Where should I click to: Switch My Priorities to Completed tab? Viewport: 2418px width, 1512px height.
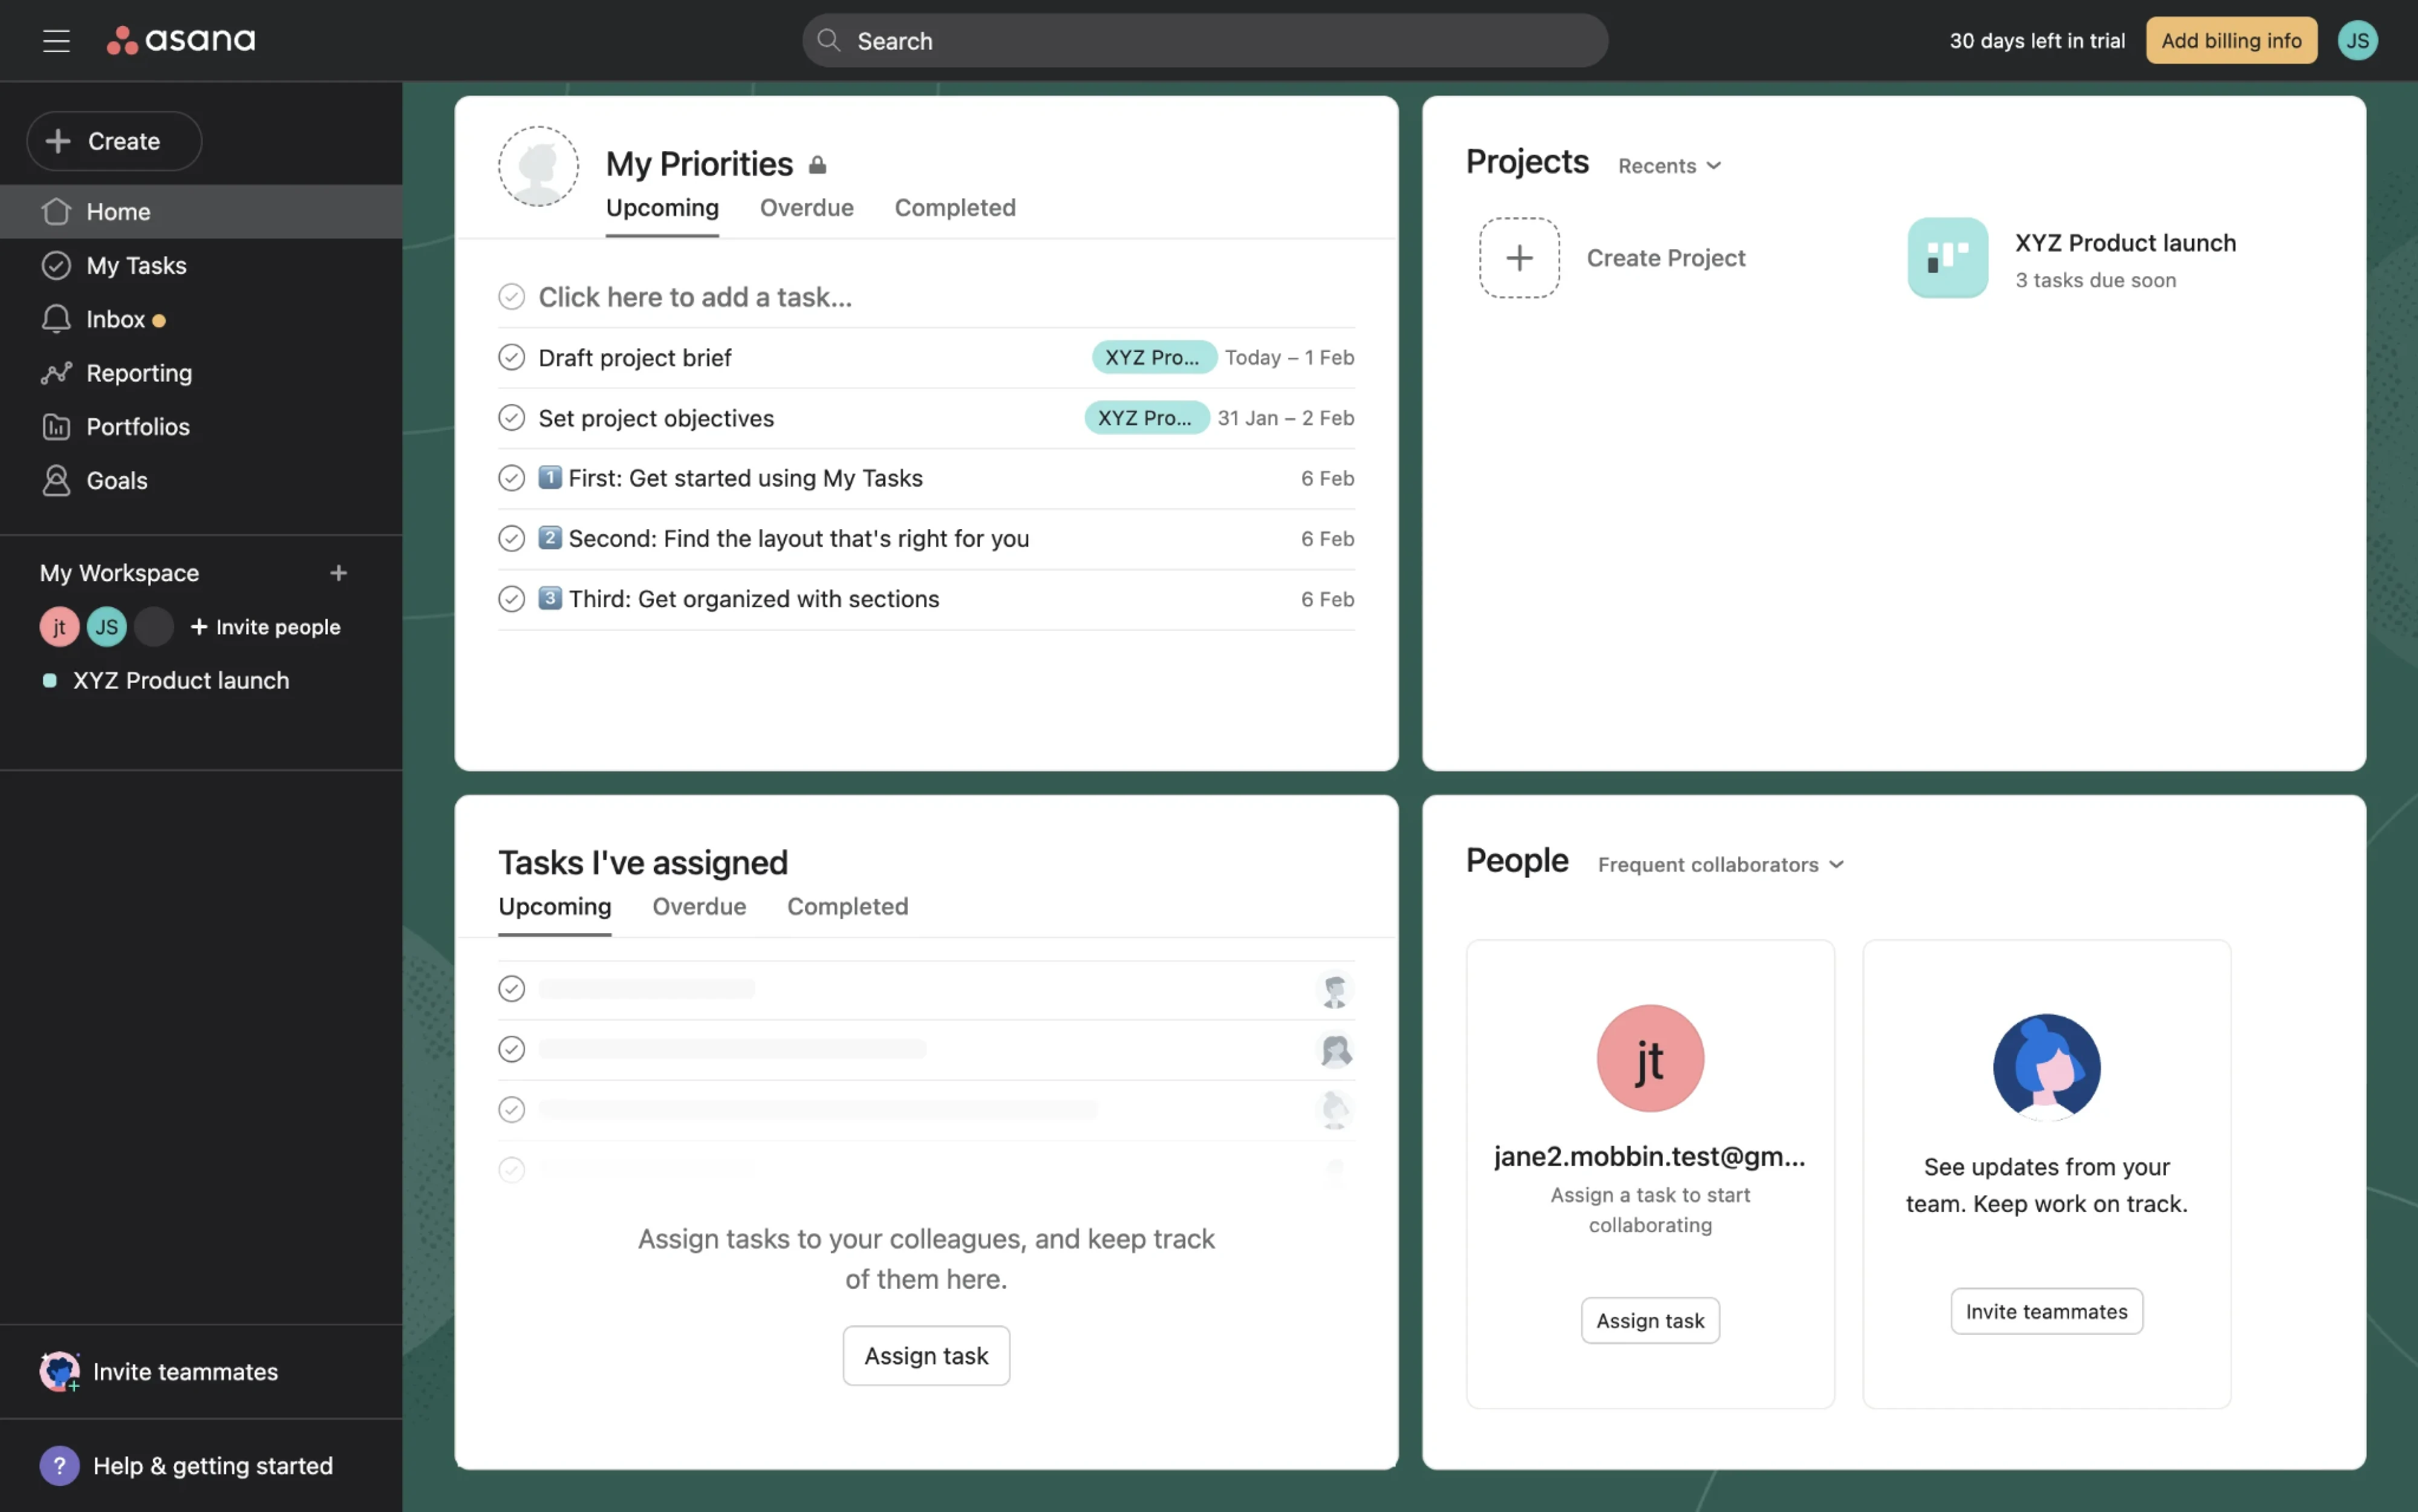954,208
